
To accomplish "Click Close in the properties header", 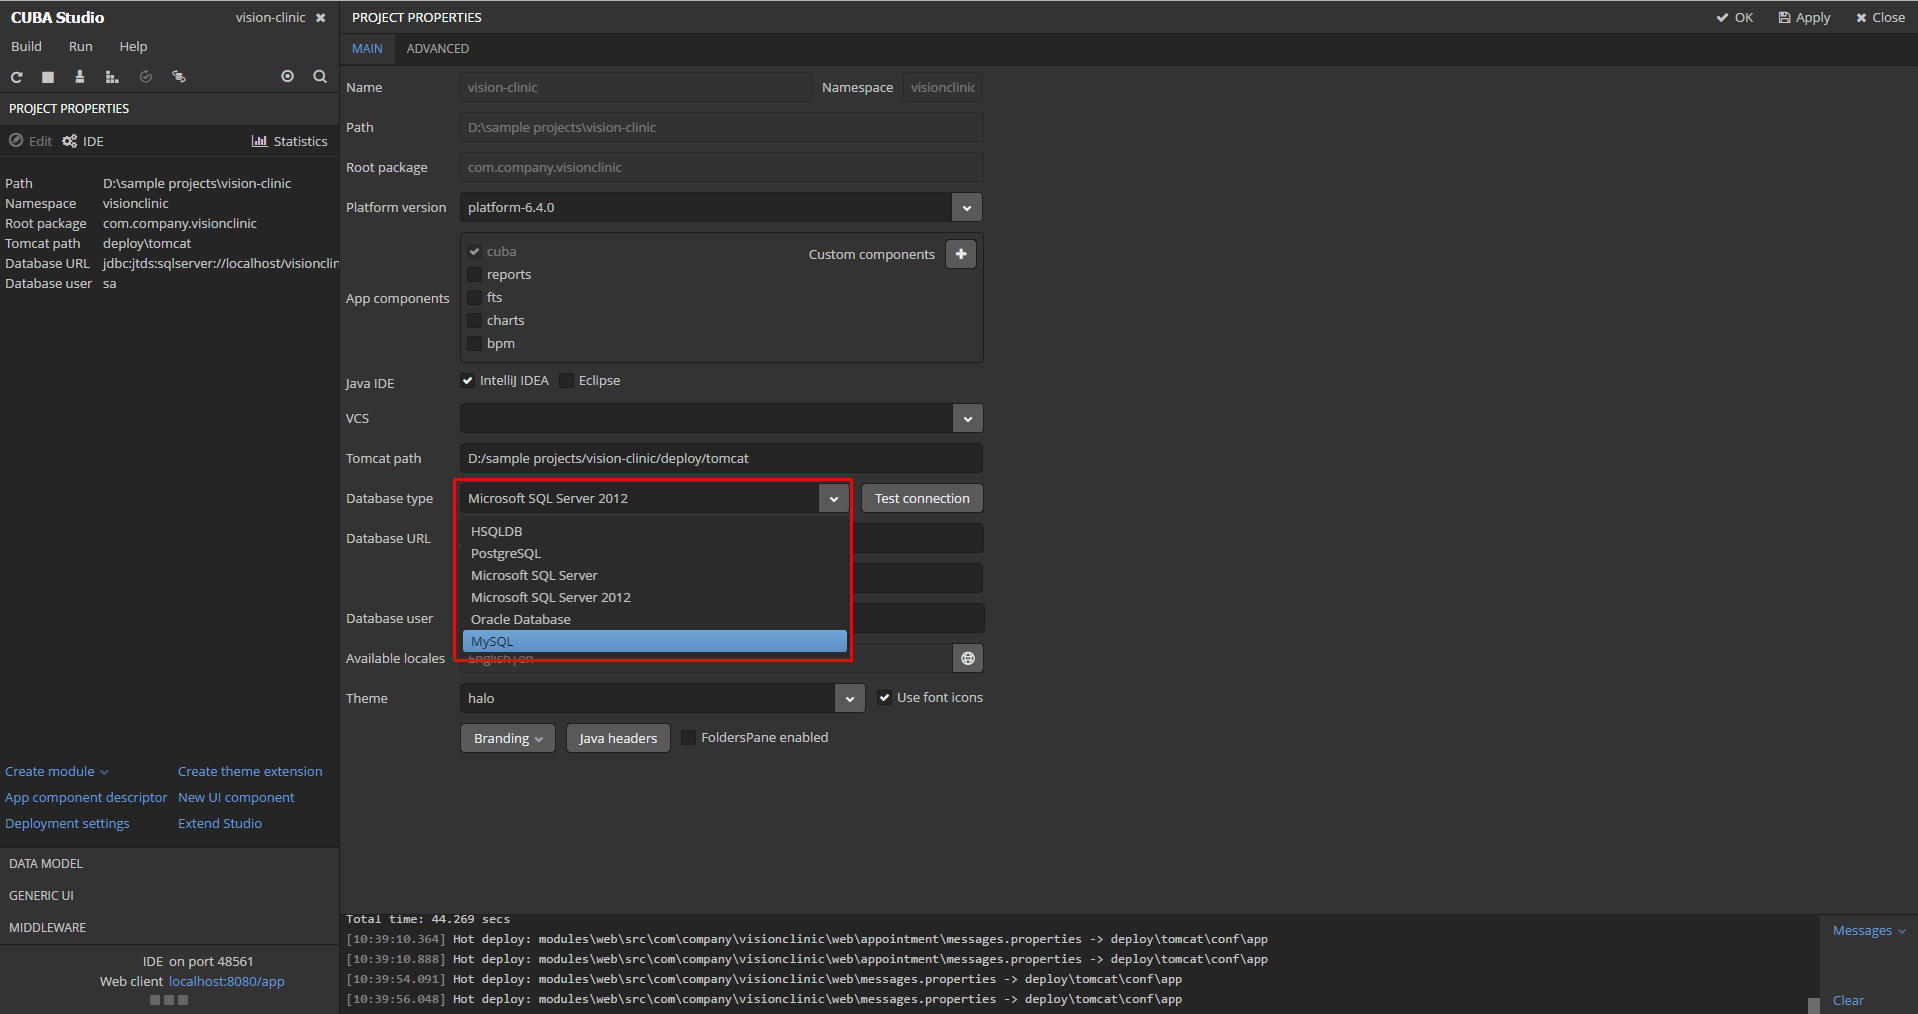I will point(1881,18).
